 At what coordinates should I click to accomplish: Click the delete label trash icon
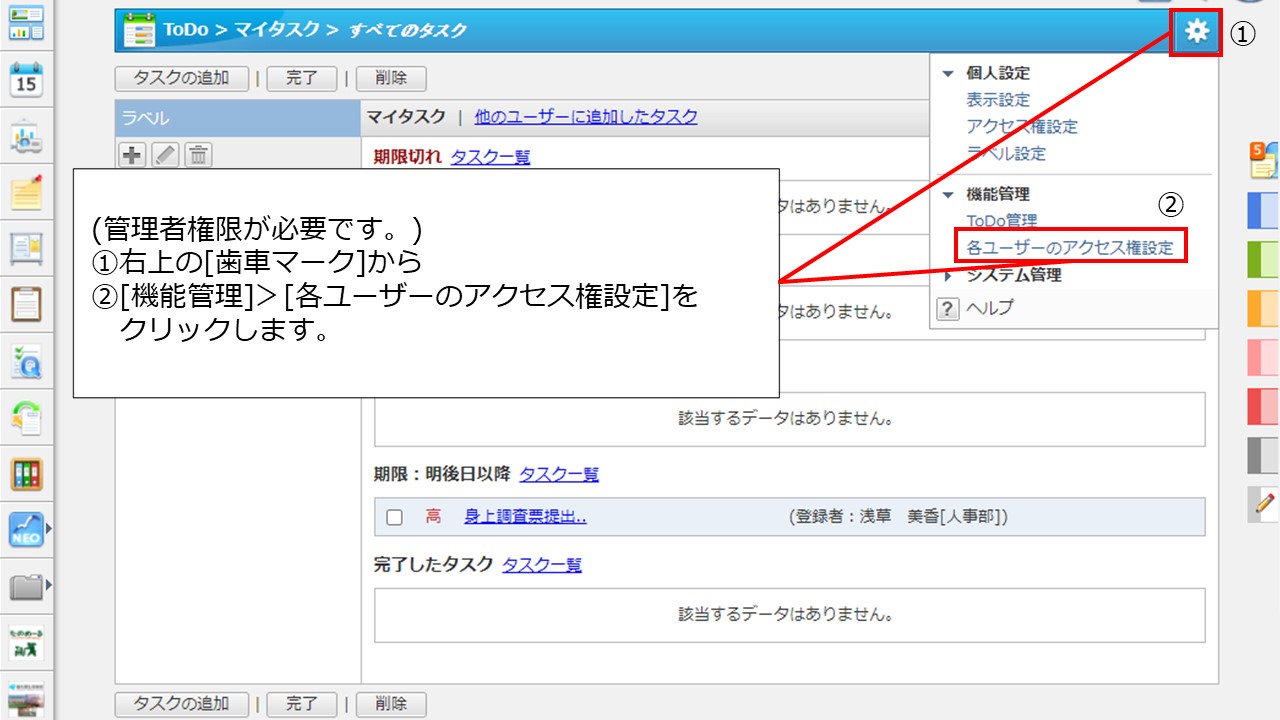[198, 154]
